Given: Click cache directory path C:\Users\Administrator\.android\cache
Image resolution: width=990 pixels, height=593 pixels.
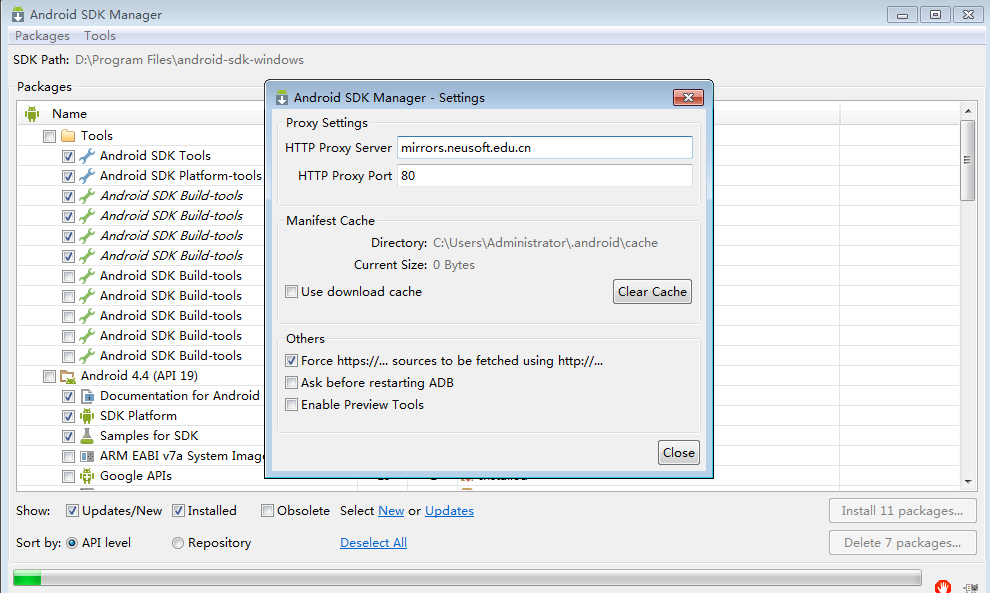Looking at the screenshot, I should click(546, 243).
